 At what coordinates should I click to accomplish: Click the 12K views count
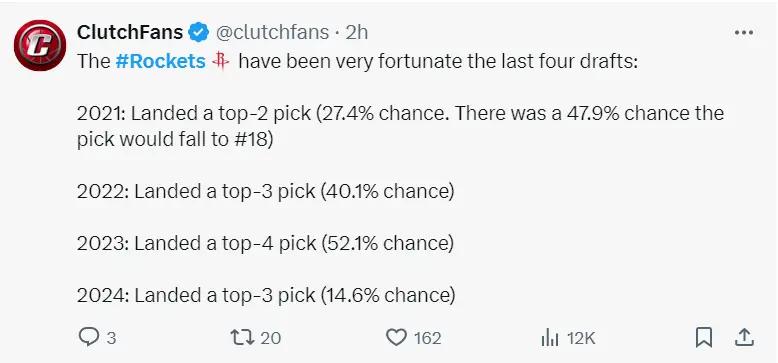pos(581,338)
